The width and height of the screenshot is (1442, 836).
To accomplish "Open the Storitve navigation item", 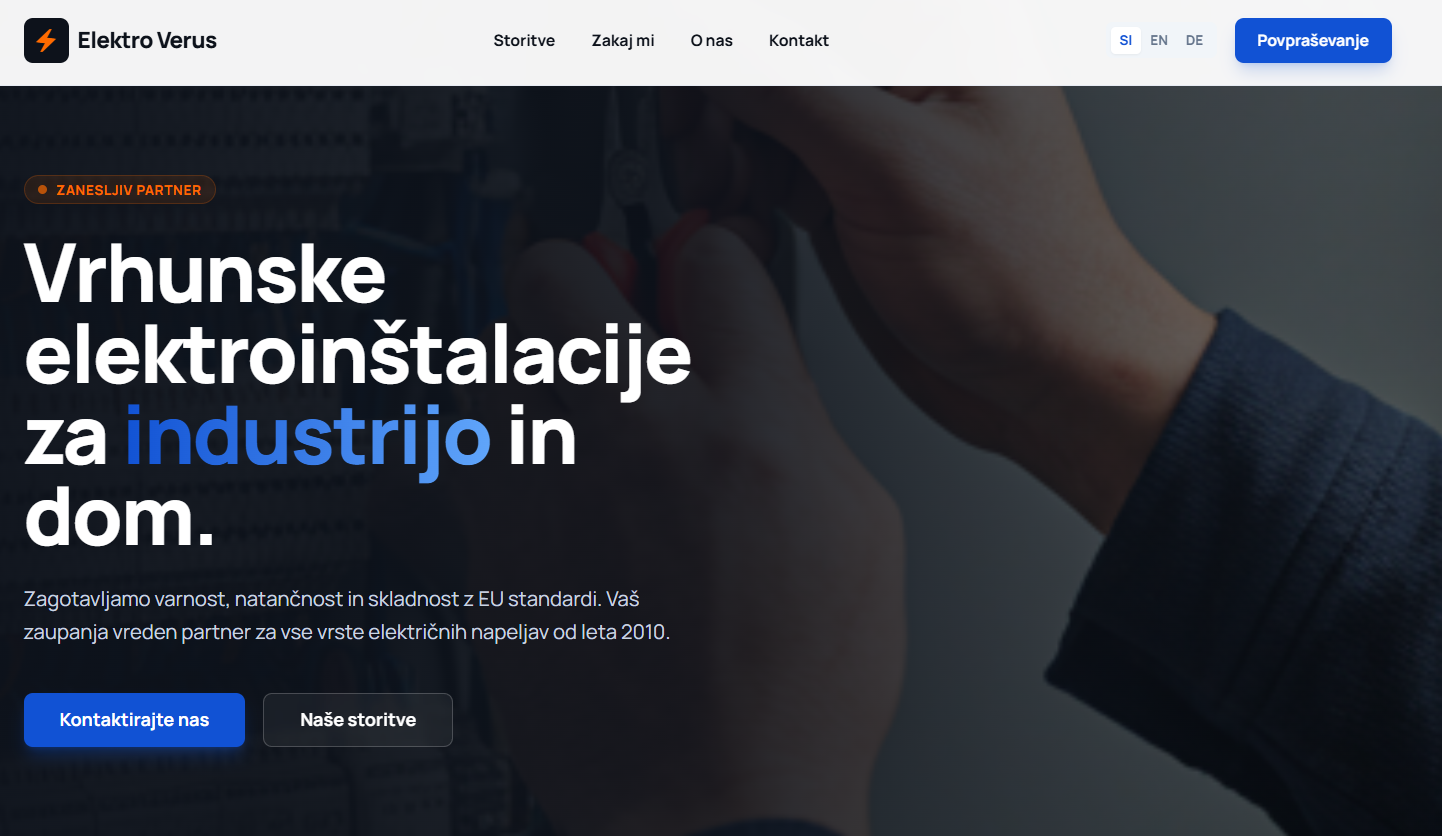I will pyautogui.click(x=524, y=41).
